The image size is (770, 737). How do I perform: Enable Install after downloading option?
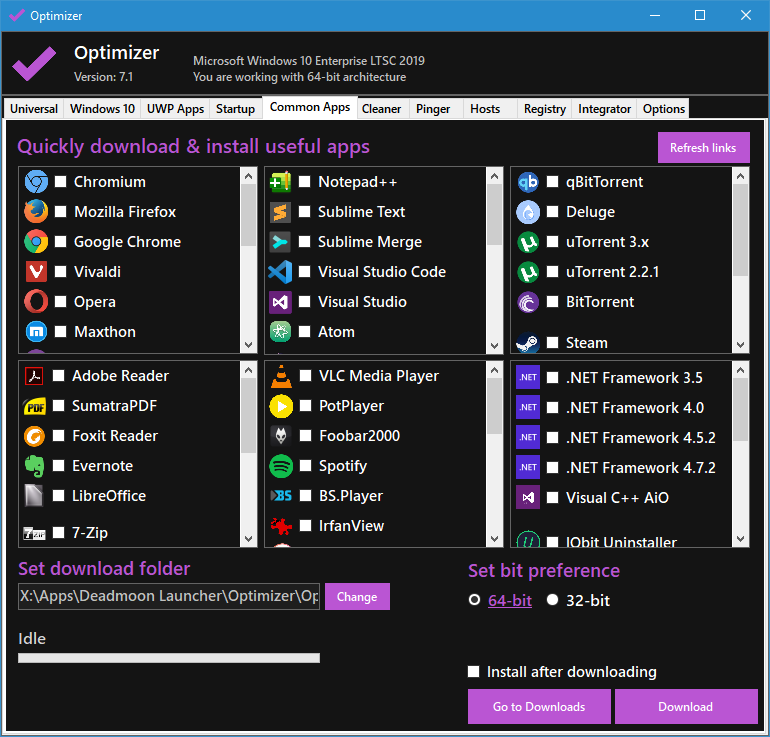pyautogui.click(x=475, y=672)
